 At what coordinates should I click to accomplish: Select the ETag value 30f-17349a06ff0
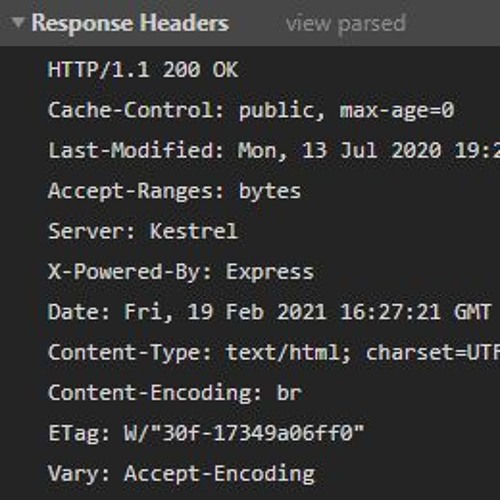coord(257,433)
